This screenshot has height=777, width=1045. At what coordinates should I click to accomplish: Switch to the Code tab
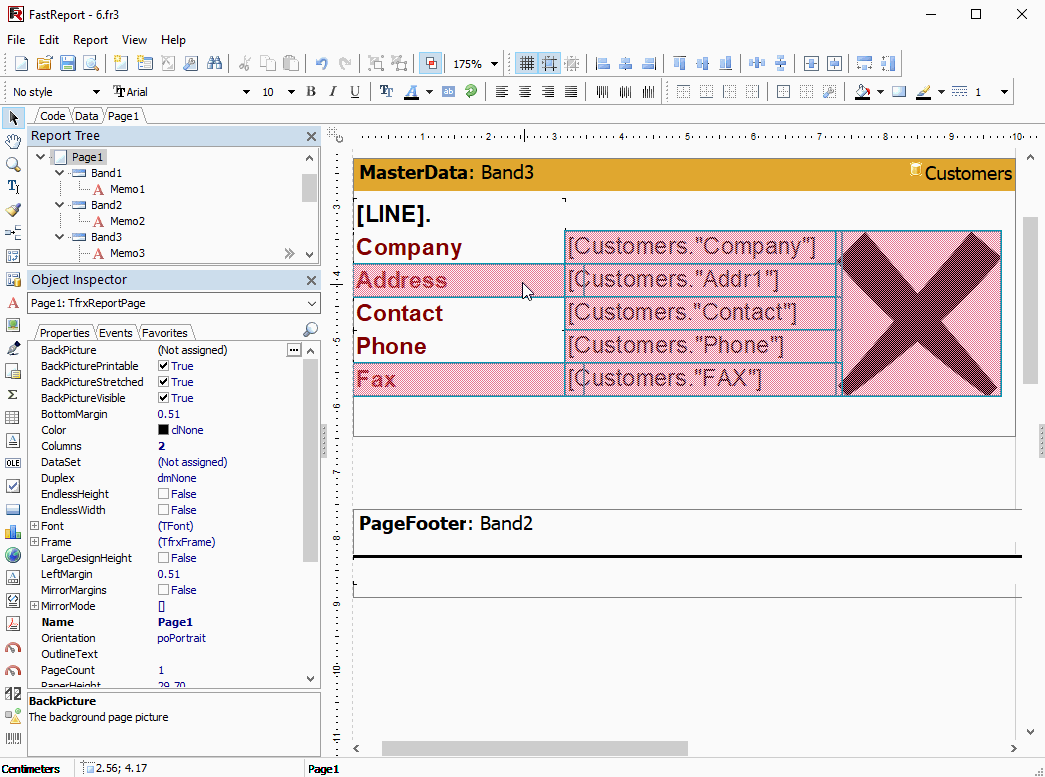coord(53,116)
